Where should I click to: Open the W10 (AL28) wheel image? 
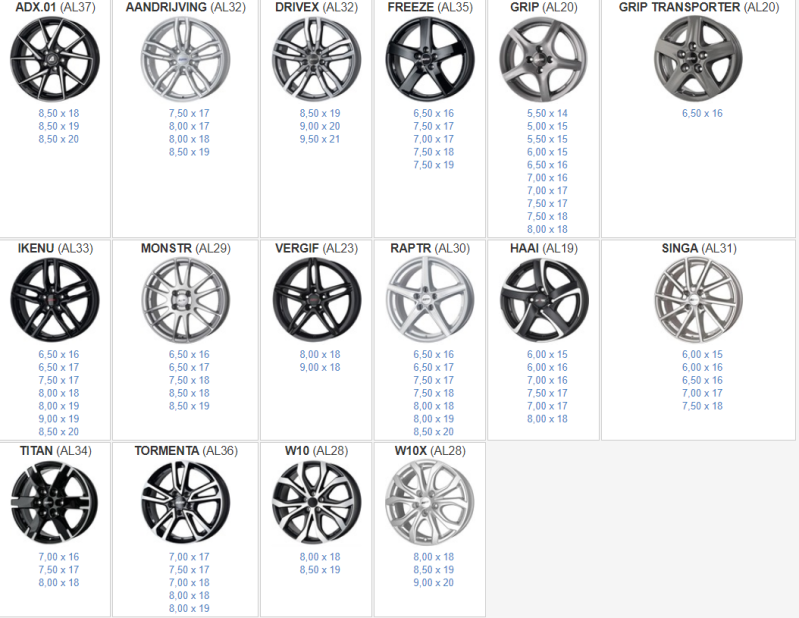click(x=316, y=502)
